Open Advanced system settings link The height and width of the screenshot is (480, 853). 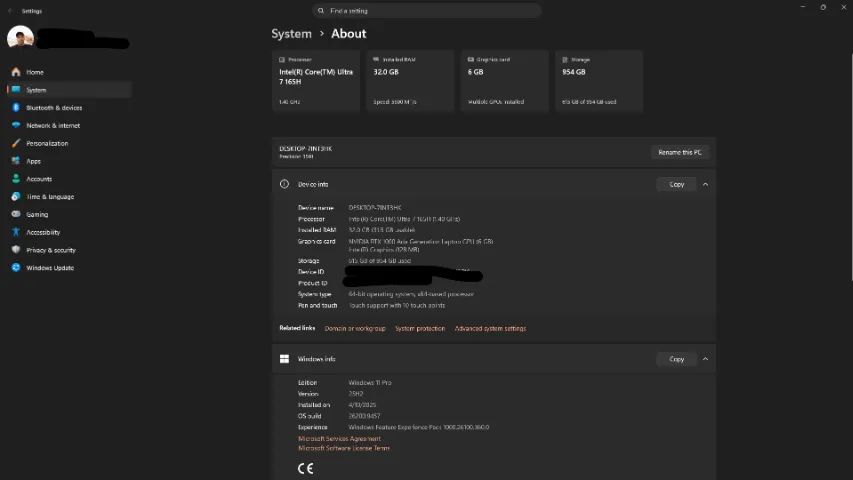click(490, 329)
